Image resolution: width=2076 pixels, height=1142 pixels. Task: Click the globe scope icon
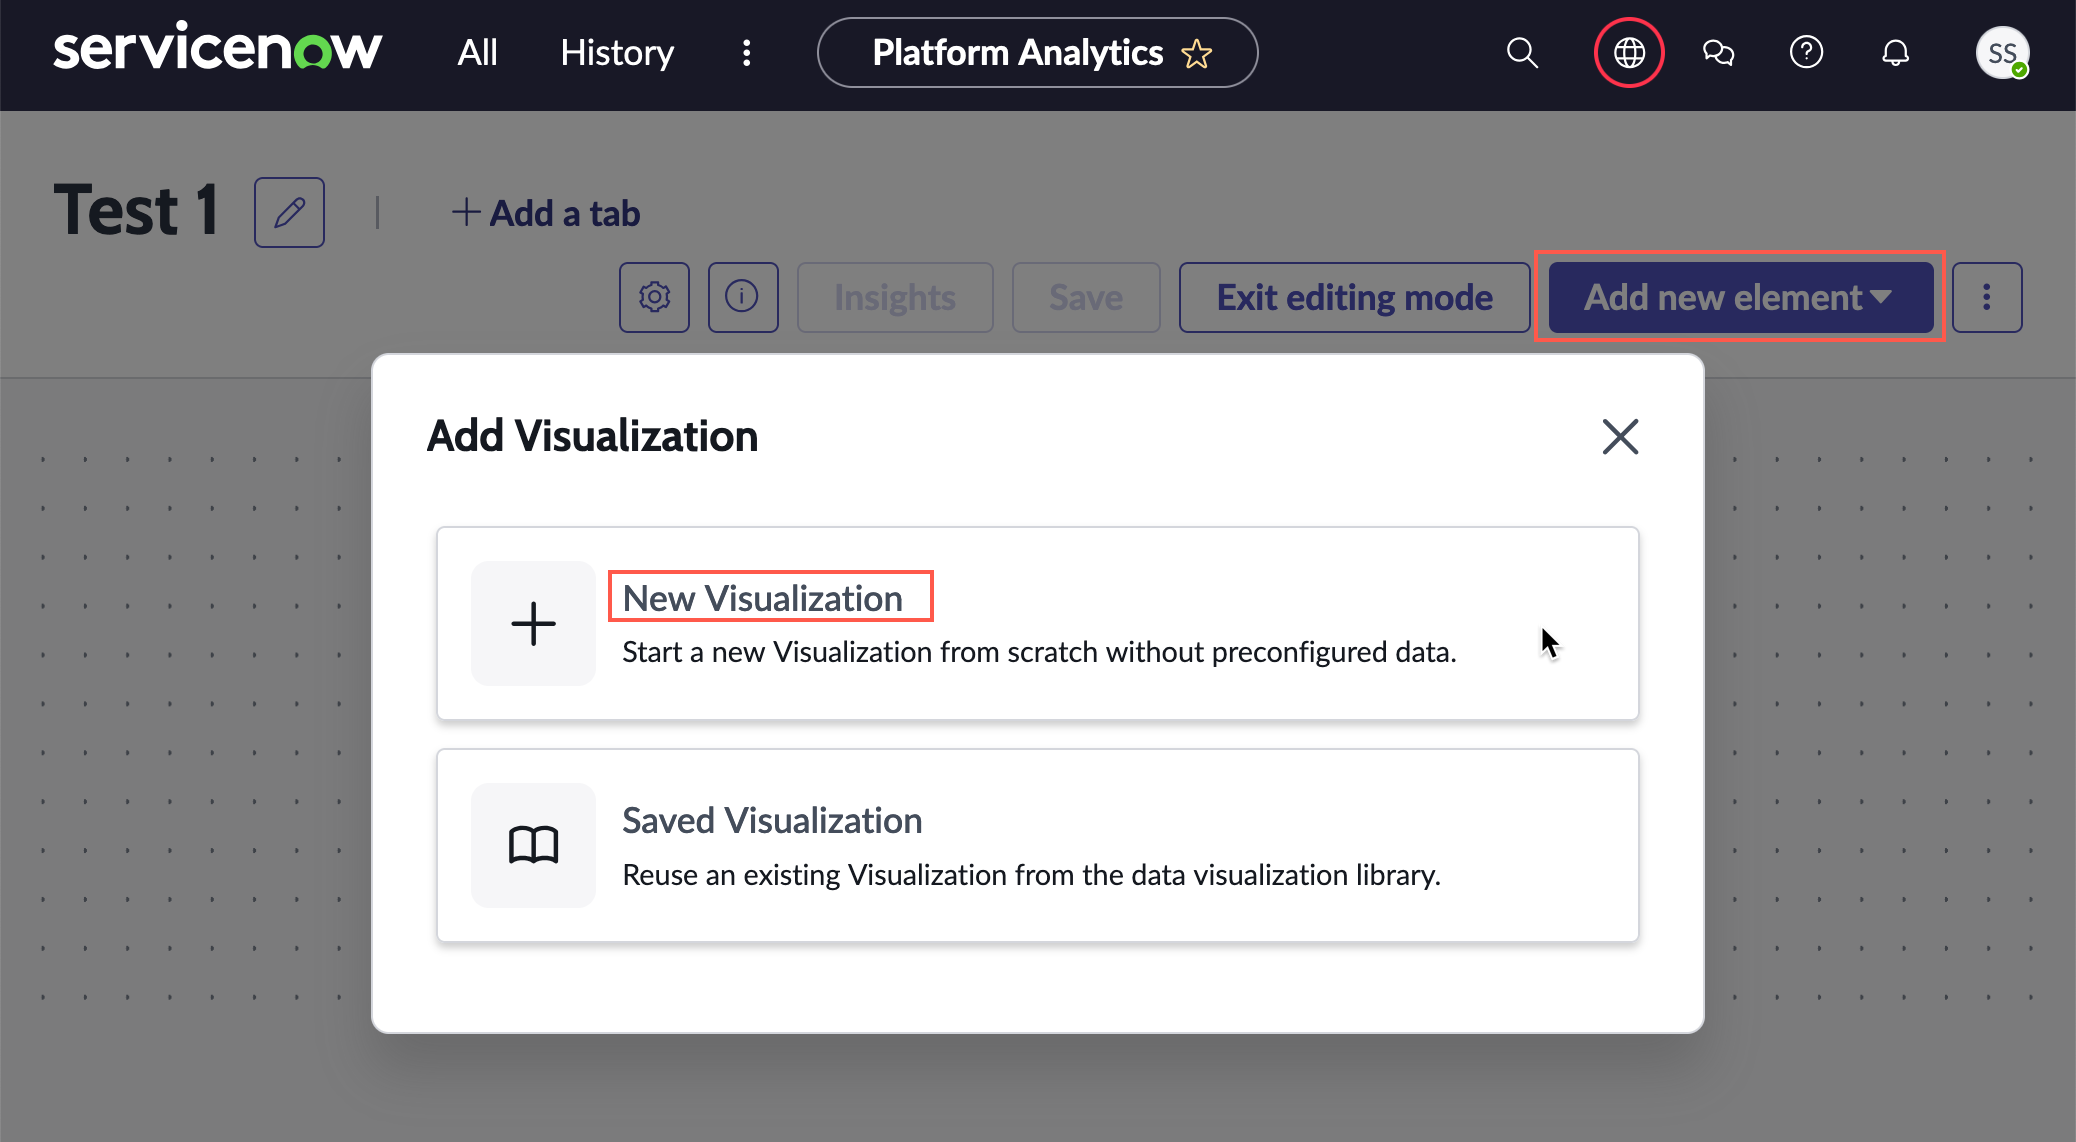click(x=1629, y=52)
